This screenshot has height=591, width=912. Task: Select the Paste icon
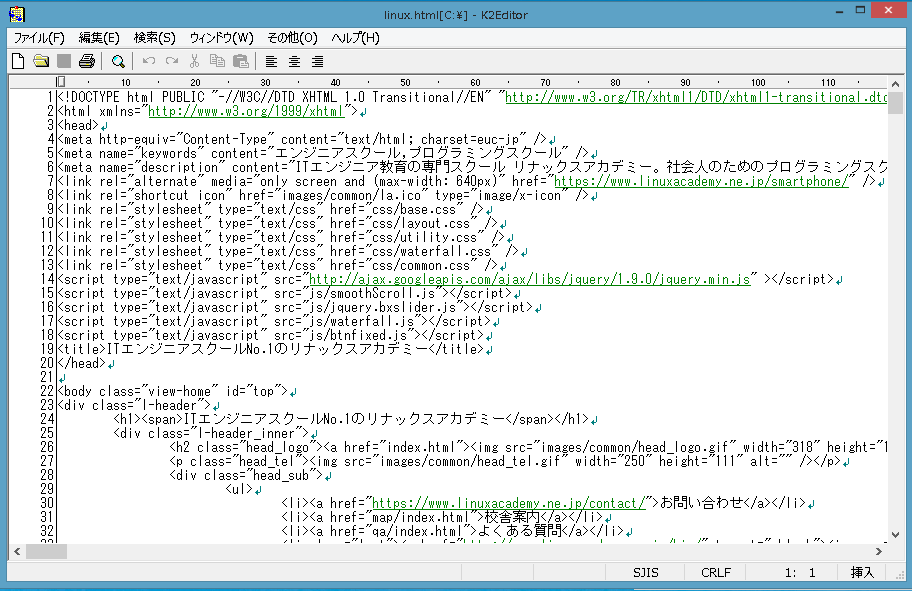pos(240,60)
